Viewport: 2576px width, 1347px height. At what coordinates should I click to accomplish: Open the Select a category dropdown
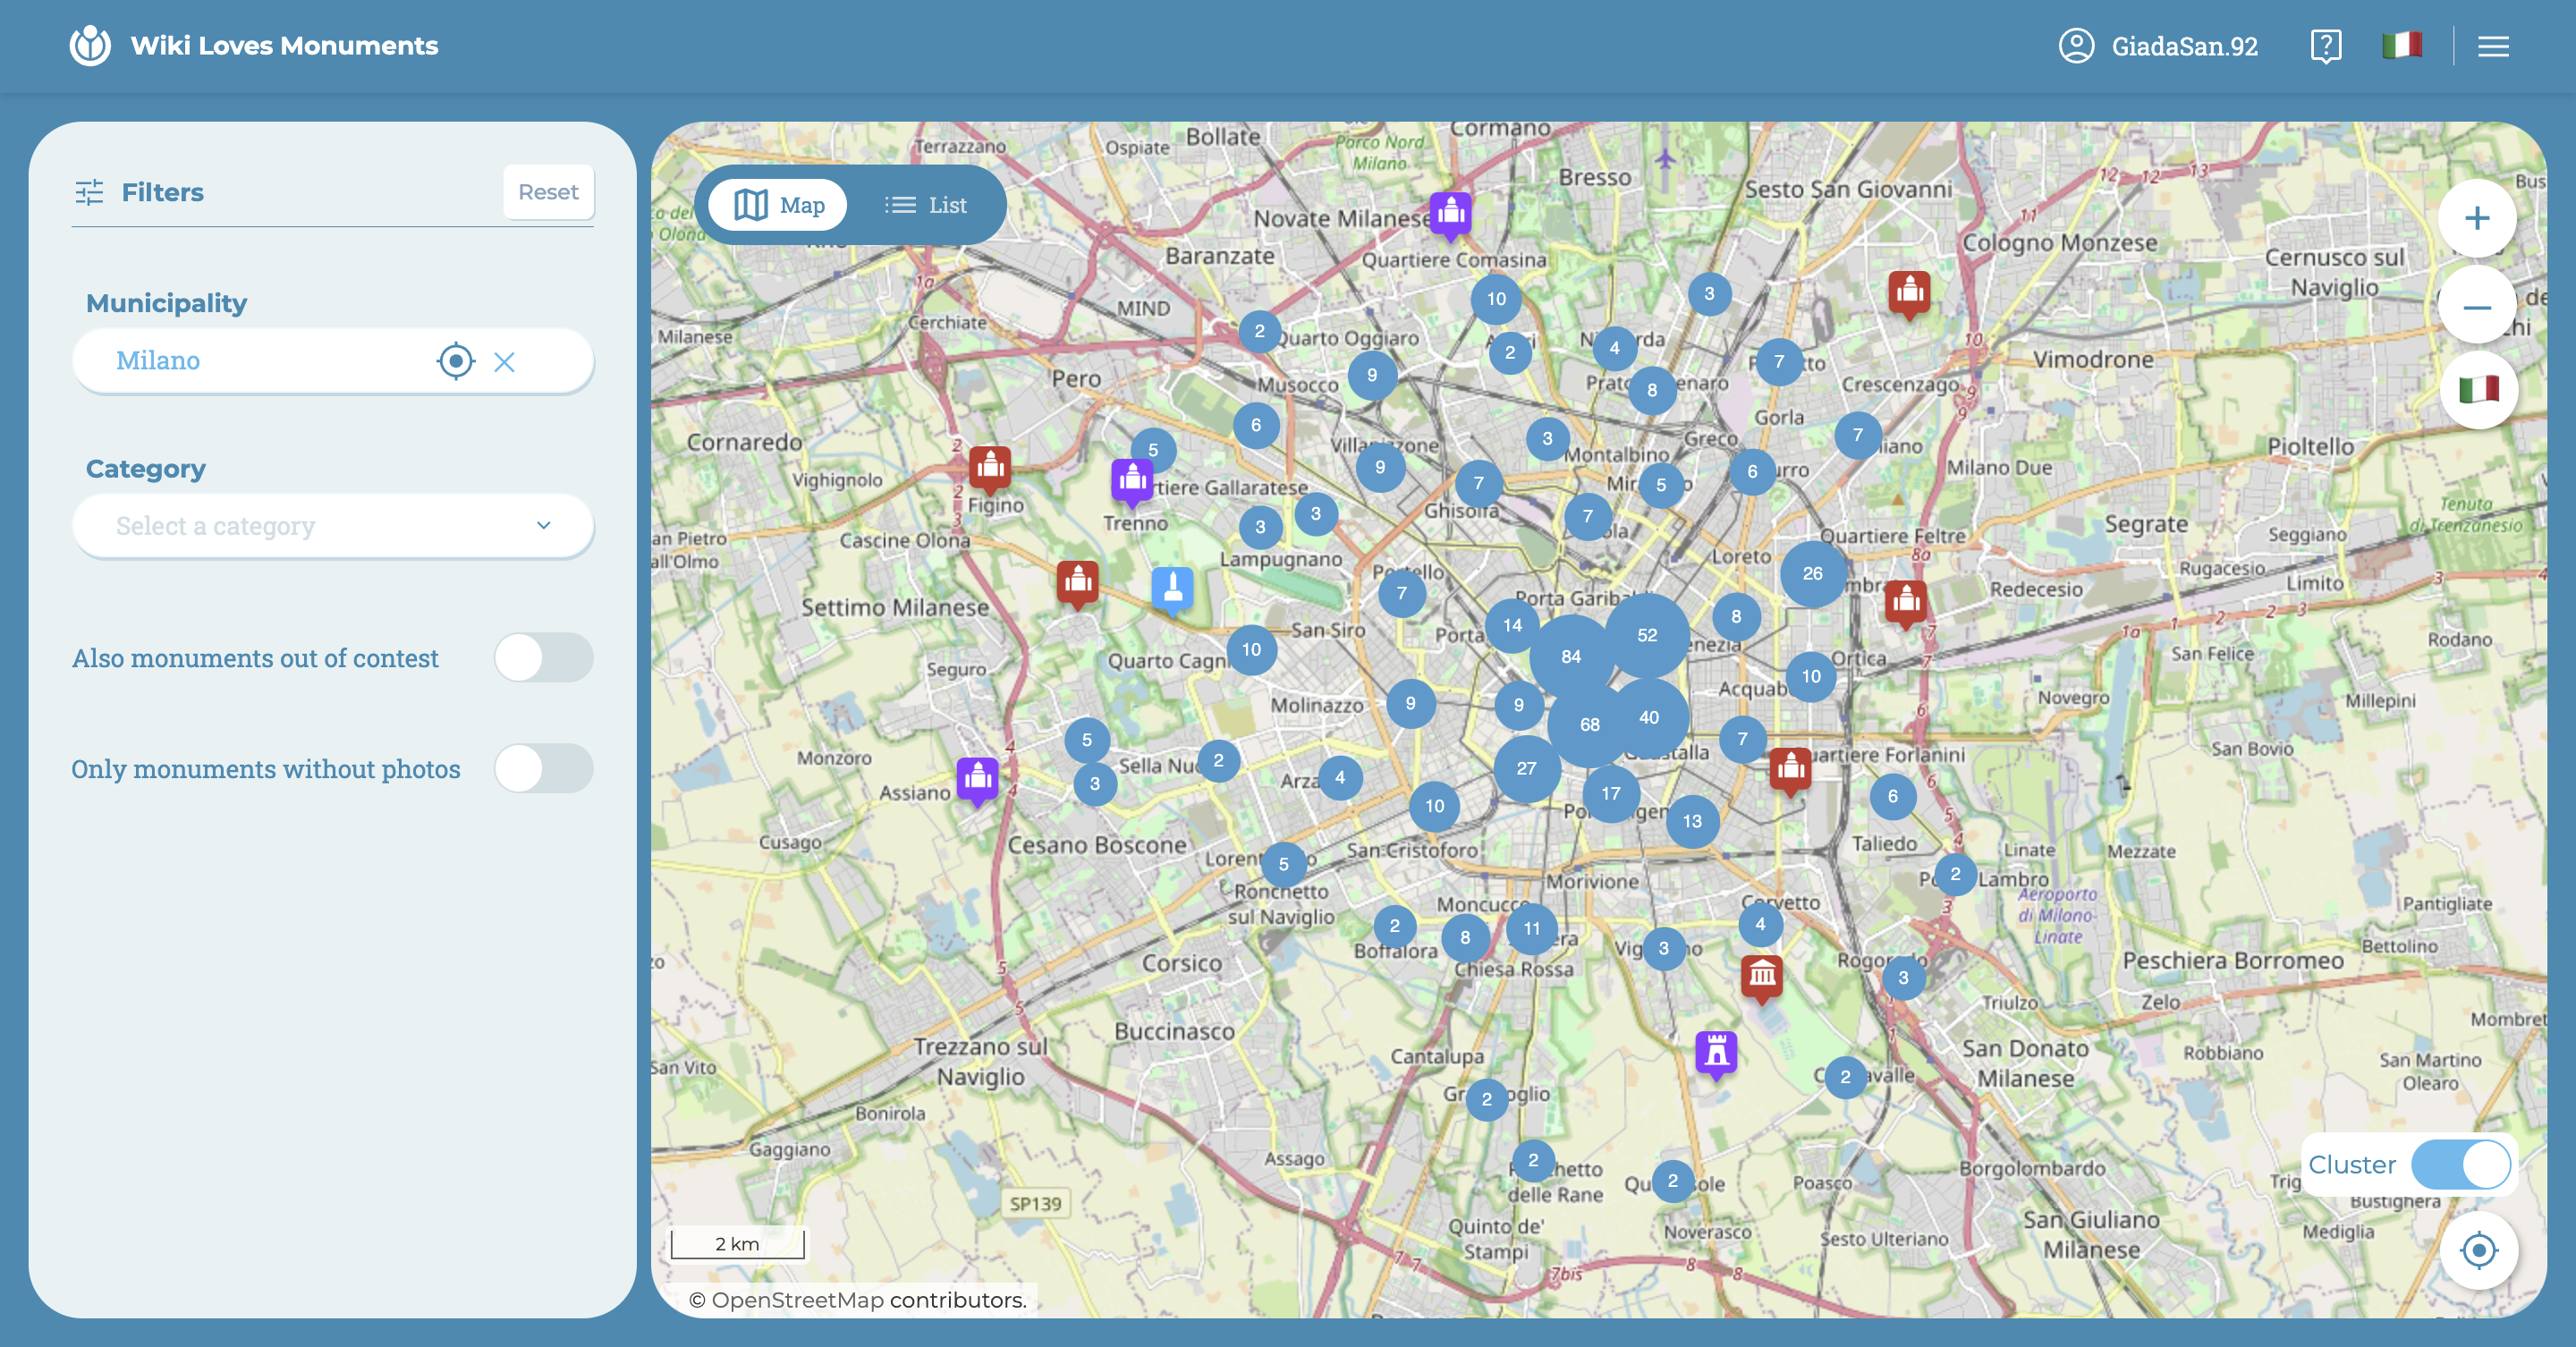pos(332,526)
